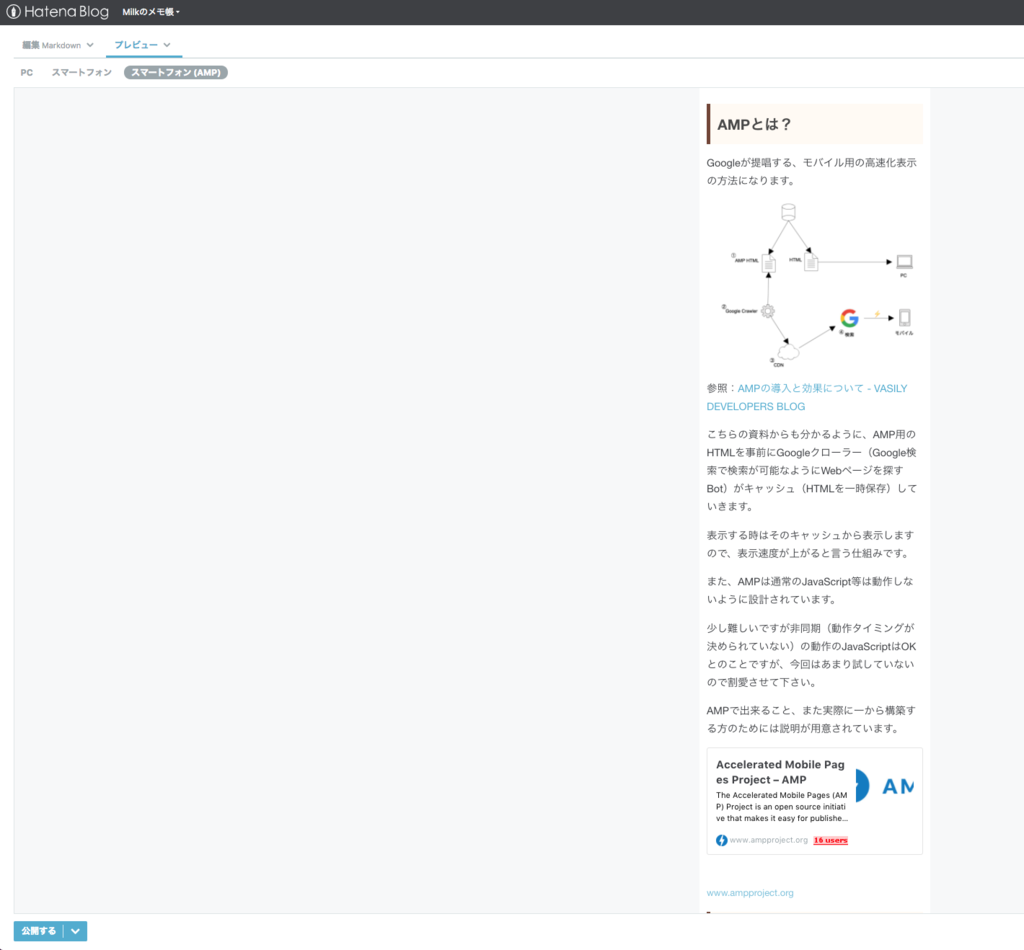1024x950 pixels.
Task: Open the 16 users bookmark badge
Action: click(x=831, y=840)
